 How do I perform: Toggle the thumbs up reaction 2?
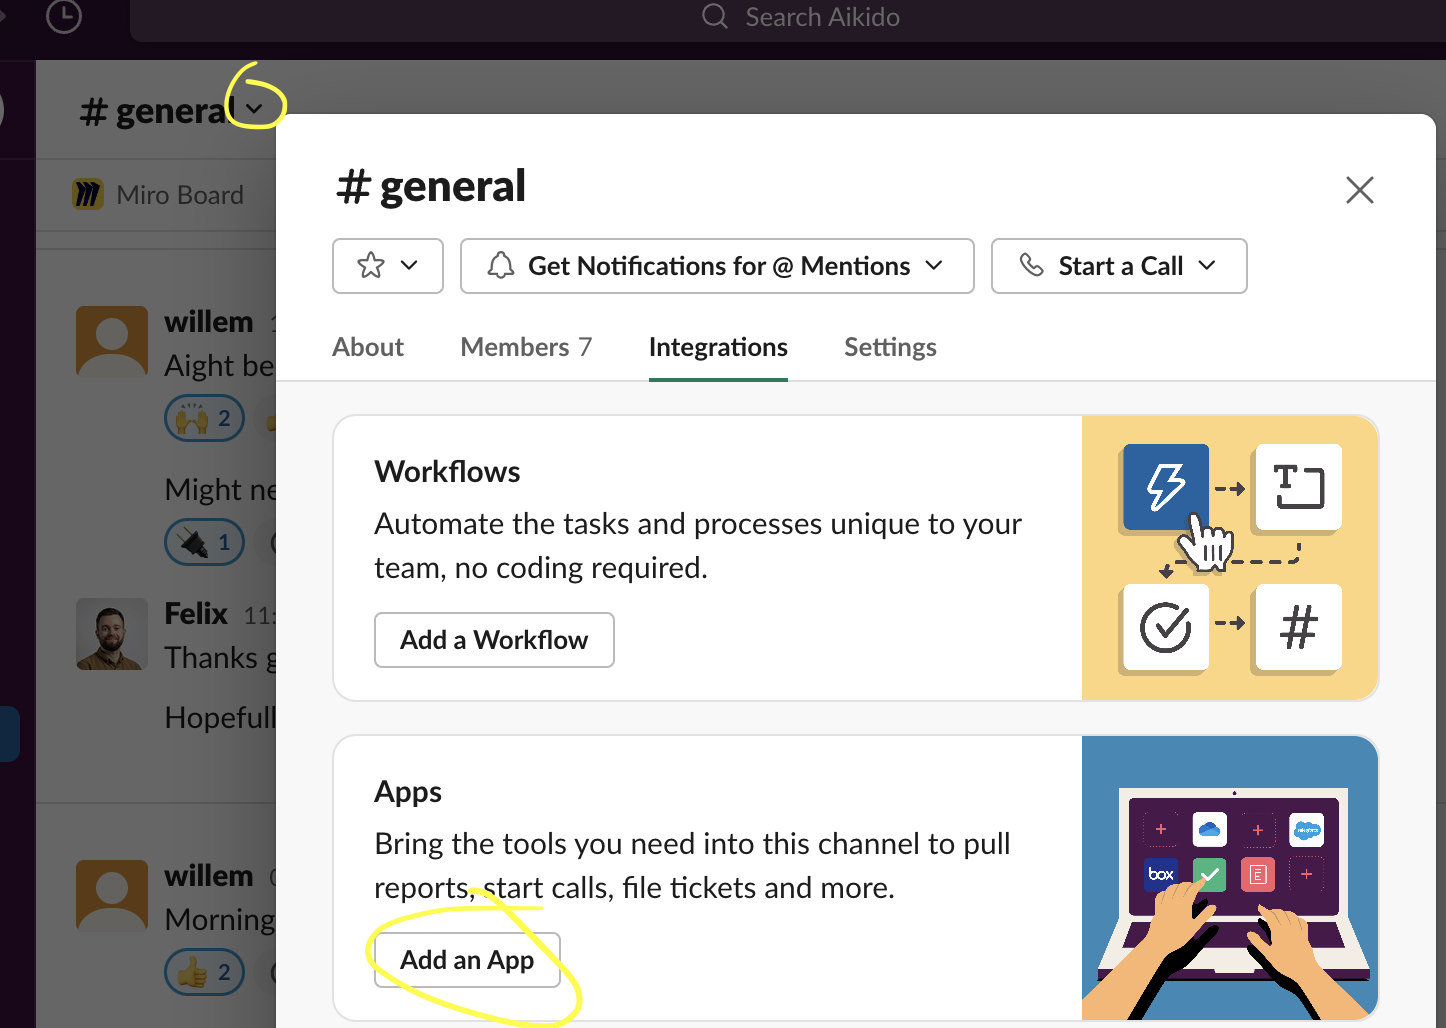(x=204, y=972)
